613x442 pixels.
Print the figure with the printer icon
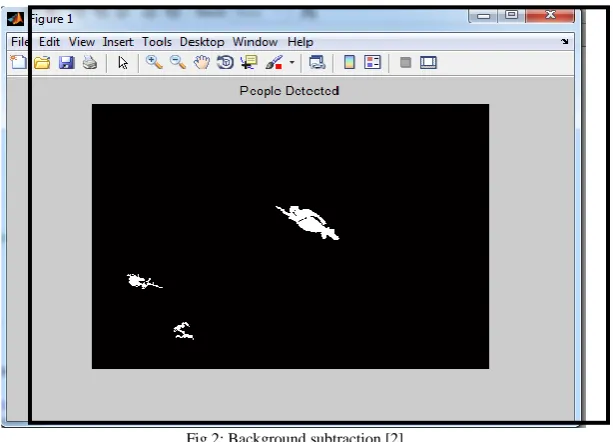click(x=90, y=63)
